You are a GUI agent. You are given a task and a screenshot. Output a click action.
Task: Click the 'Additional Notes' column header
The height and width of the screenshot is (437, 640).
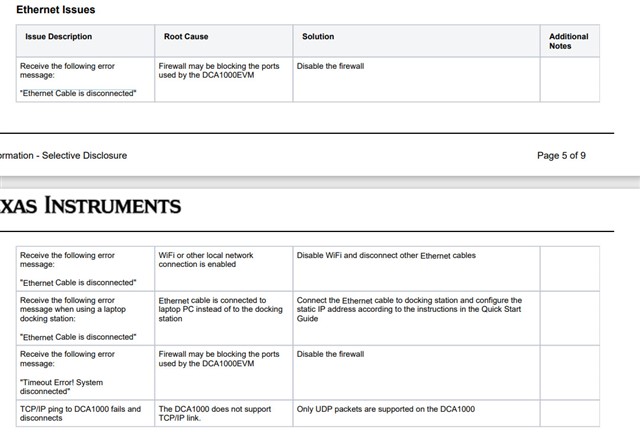[569, 41]
